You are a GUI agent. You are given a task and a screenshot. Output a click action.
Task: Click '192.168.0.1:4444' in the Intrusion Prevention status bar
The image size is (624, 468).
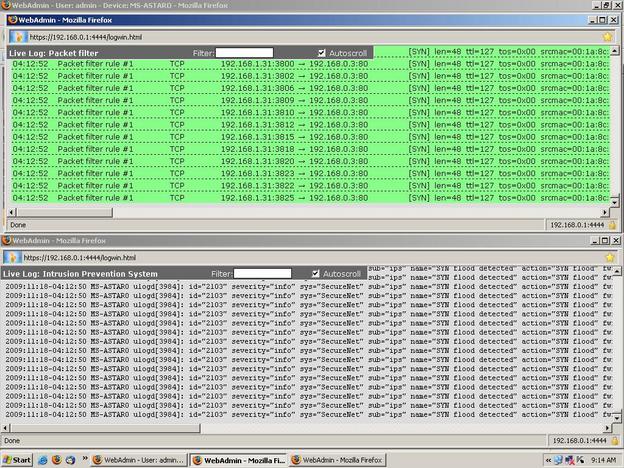(x=579, y=441)
